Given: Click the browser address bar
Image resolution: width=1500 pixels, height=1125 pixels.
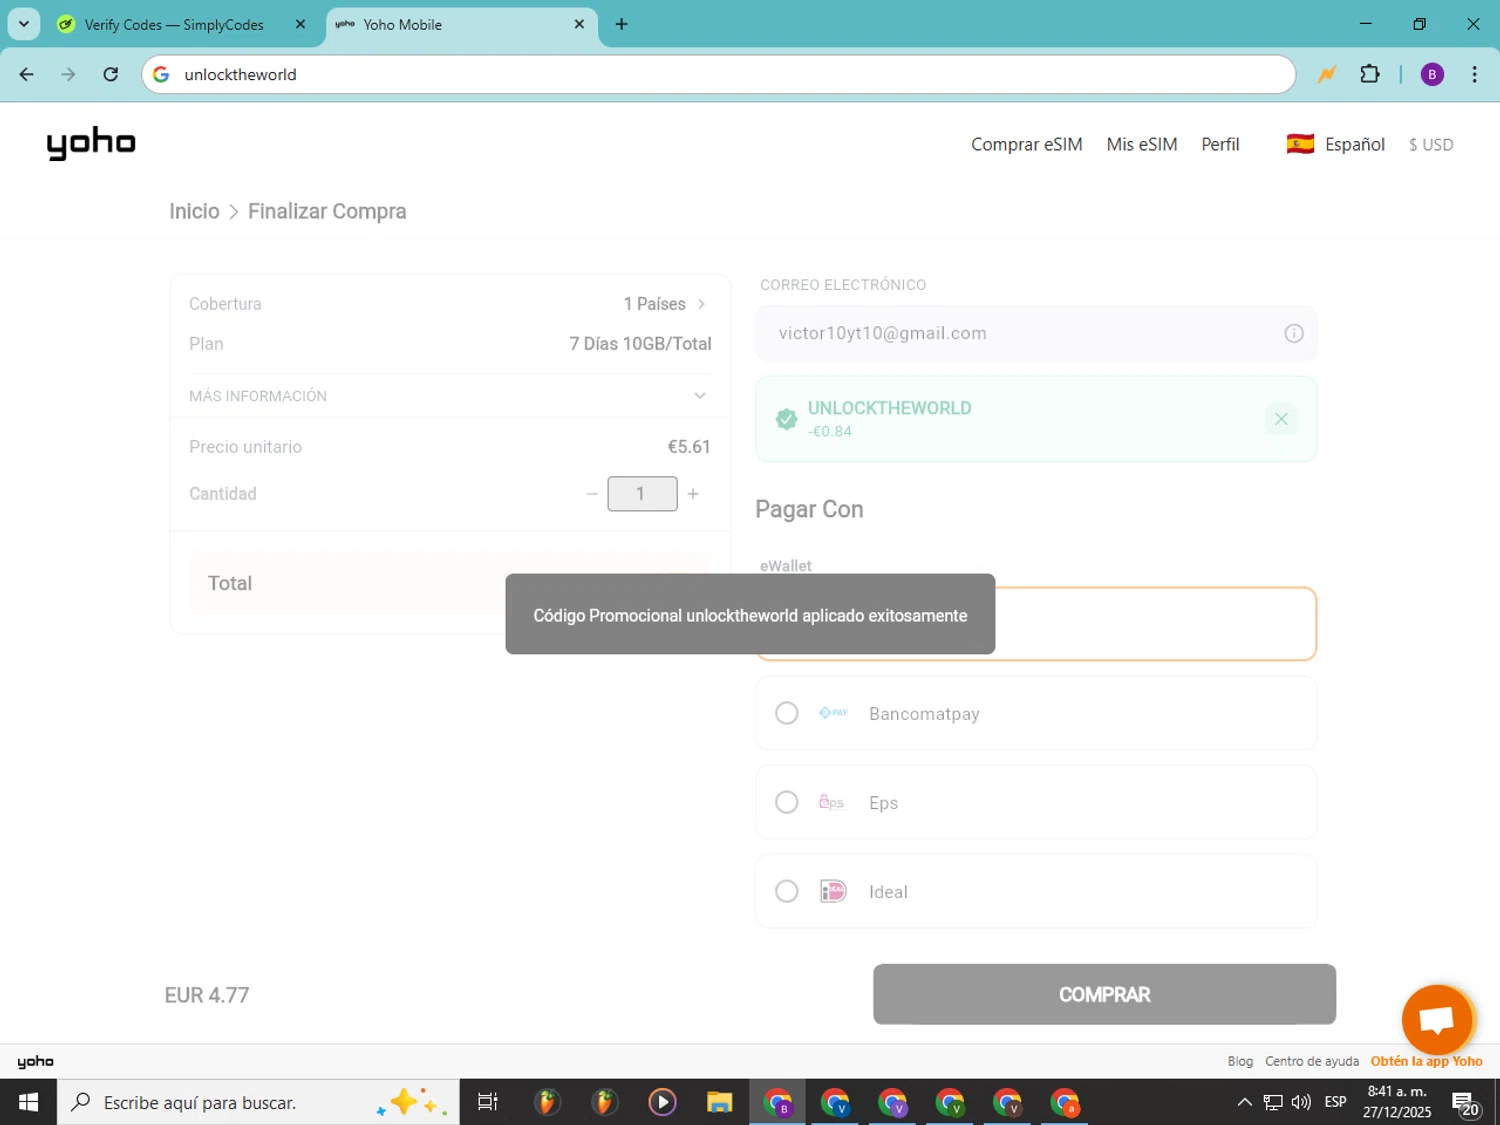Looking at the screenshot, I should tap(718, 74).
